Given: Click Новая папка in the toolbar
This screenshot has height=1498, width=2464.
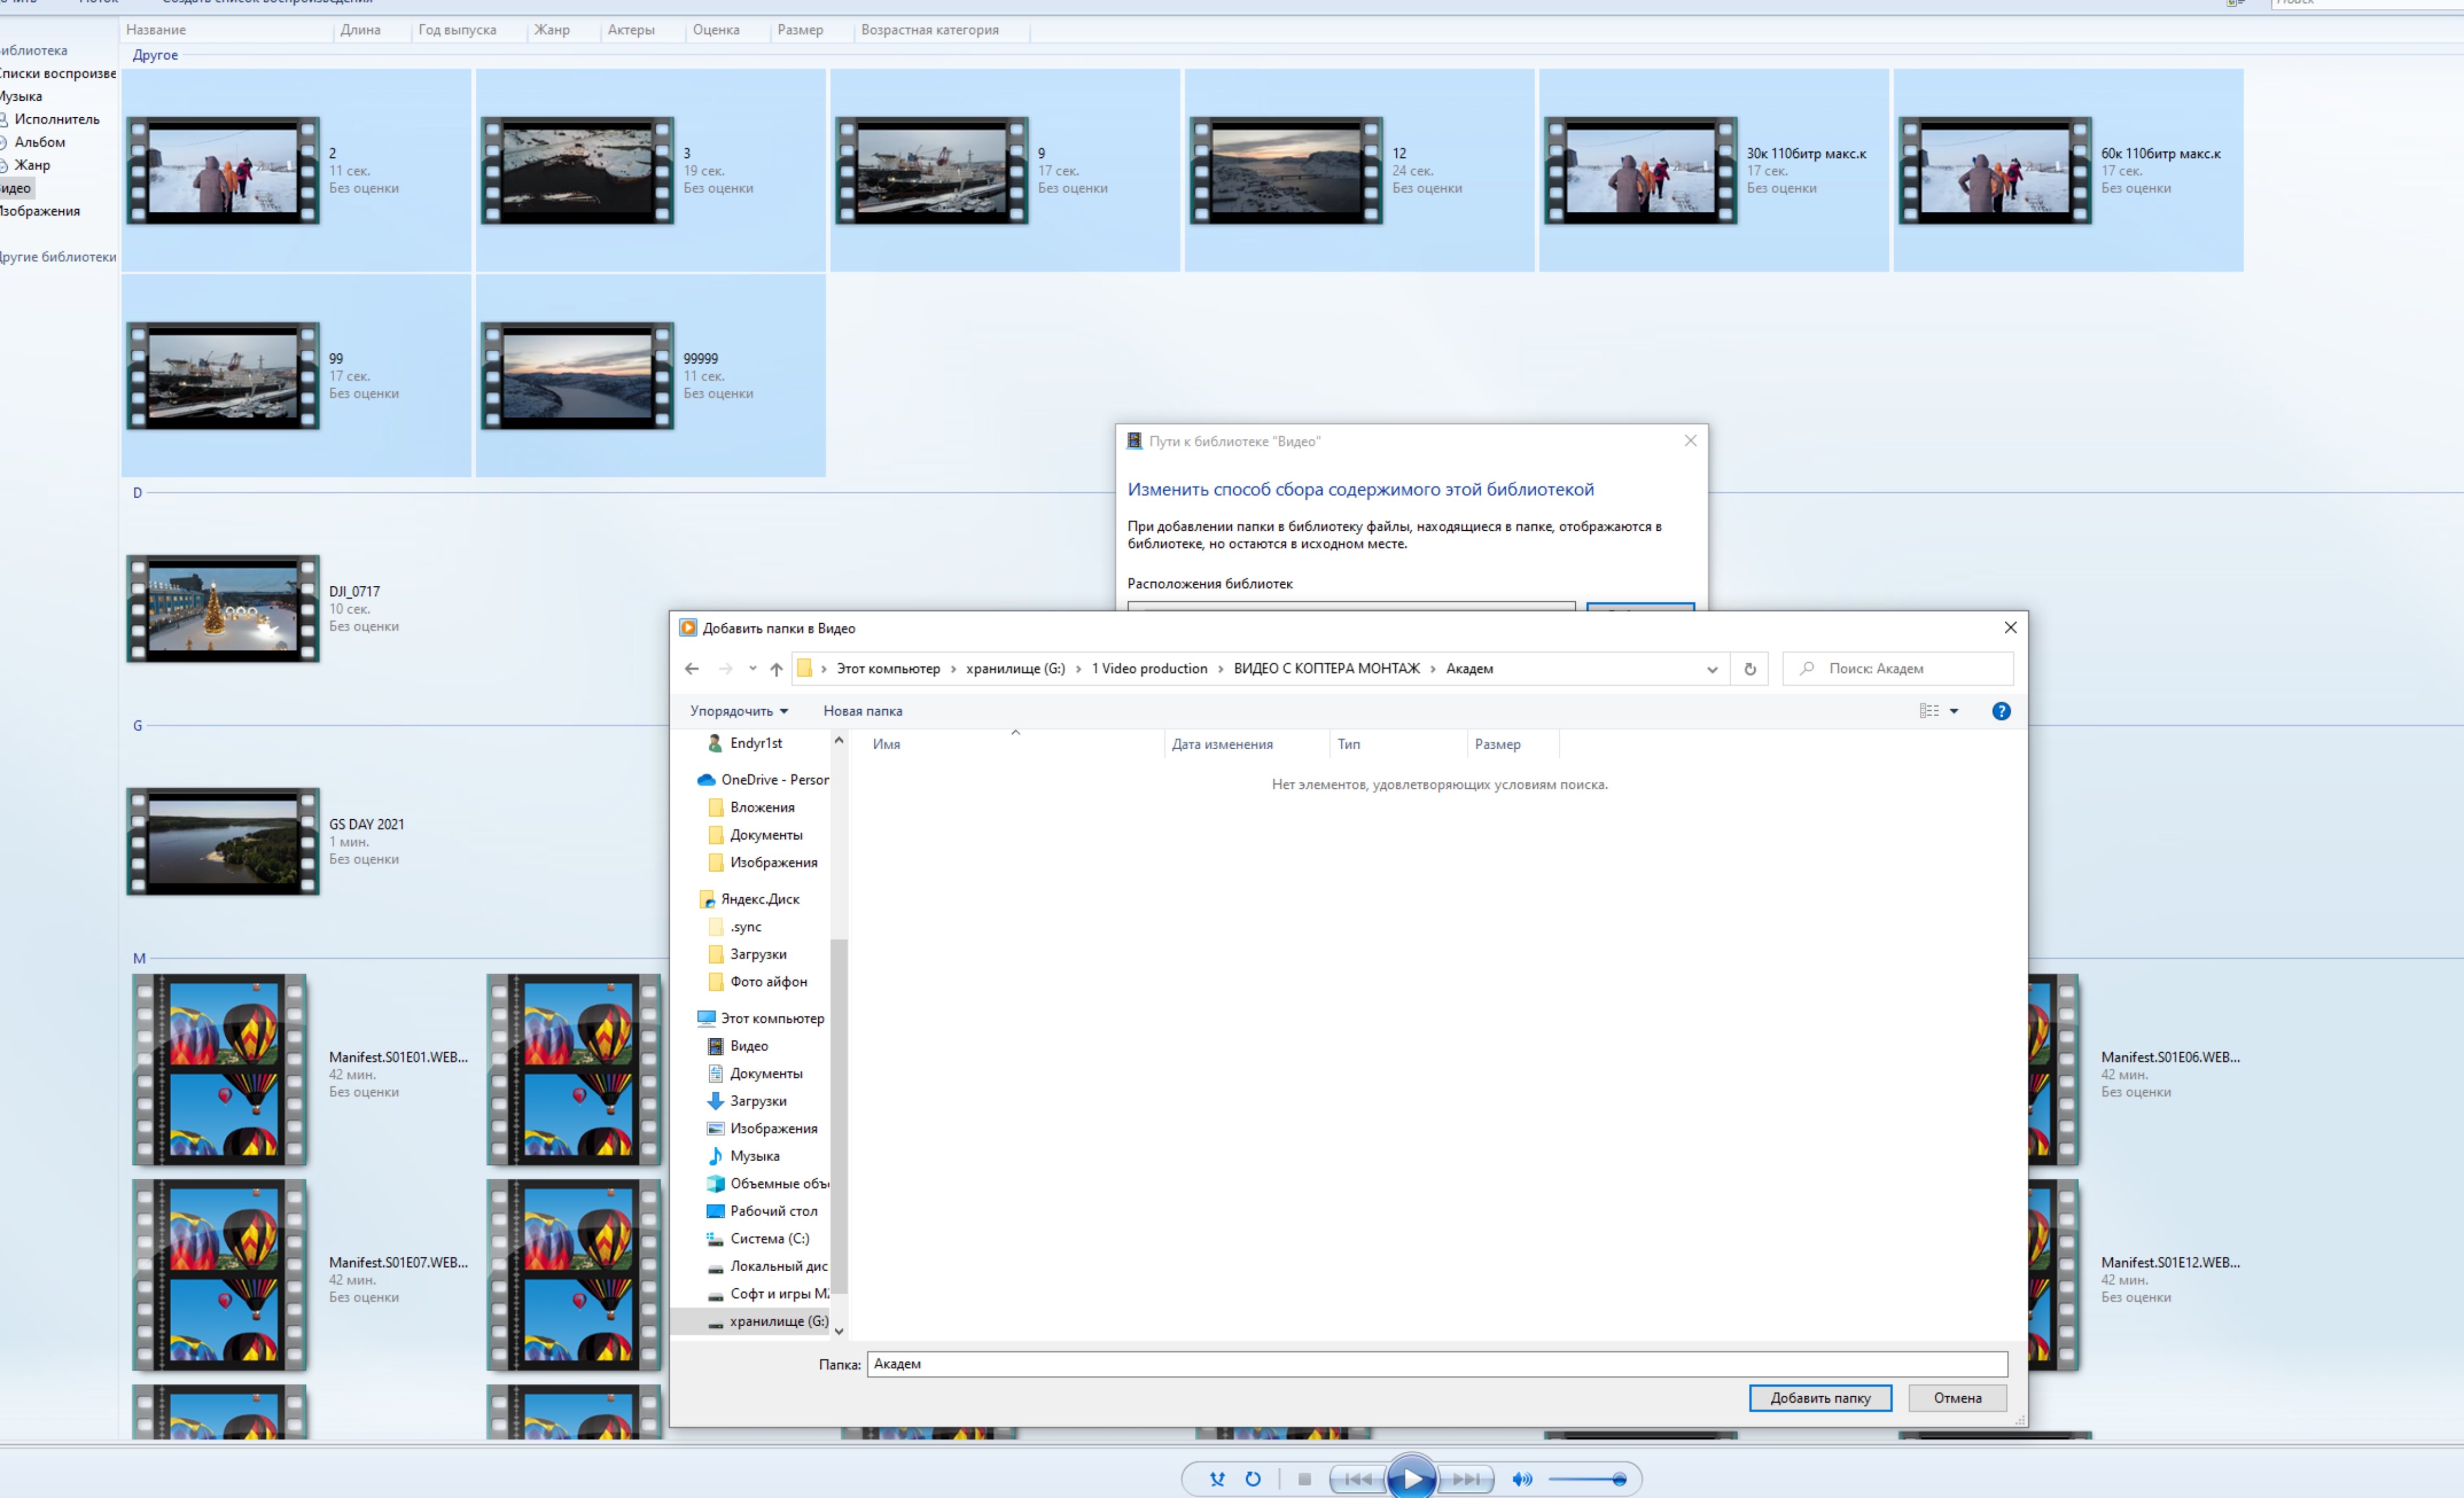Looking at the screenshot, I should click(862, 711).
